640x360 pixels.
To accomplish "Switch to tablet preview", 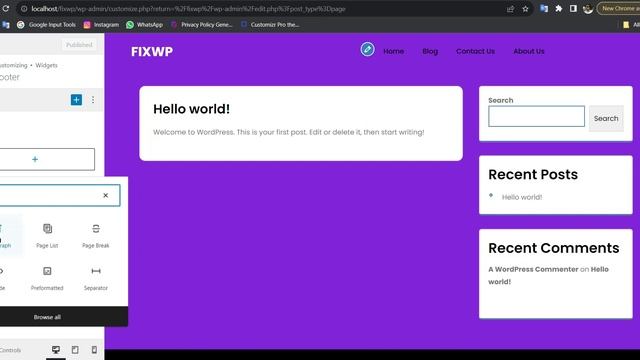I will tap(75, 350).
